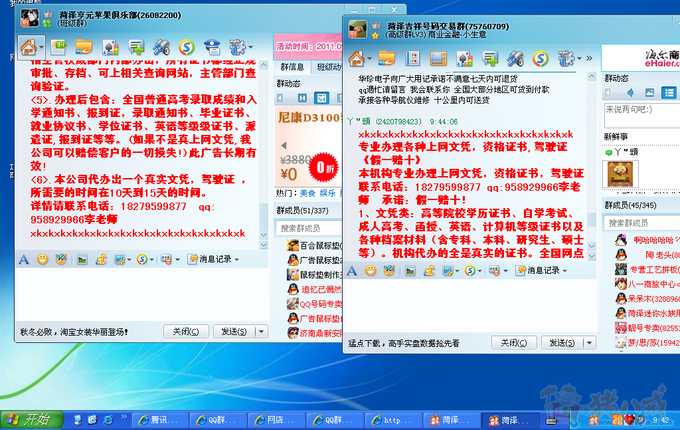Click the list-board icon in 号码交易群 toolbar
680x430 pixels.
click(x=412, y=58)
